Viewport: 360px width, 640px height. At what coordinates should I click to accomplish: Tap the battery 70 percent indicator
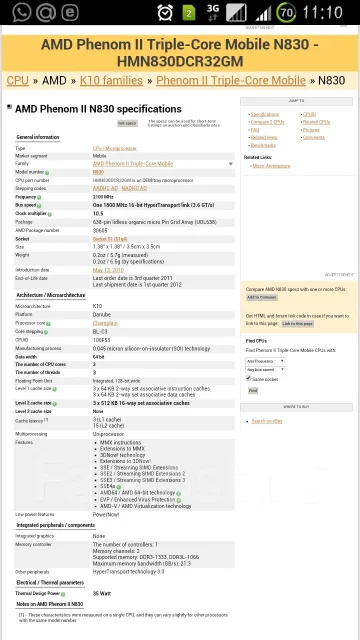coord(286,13)
